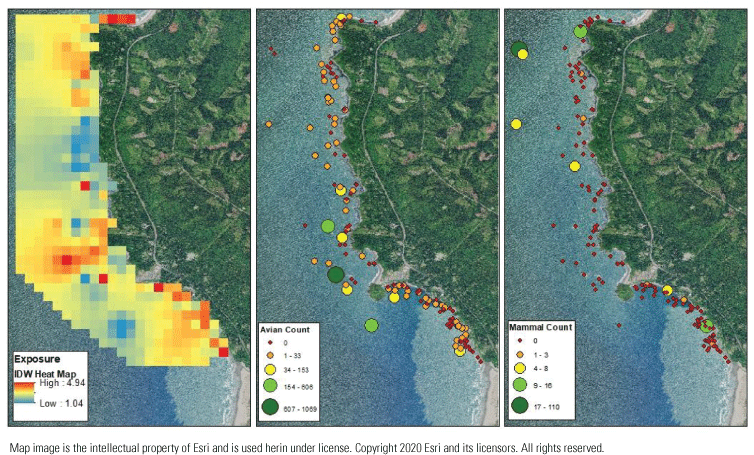Click the 1 - 3 mammal legend dot
This screenshot has width=754, height=455.
point(518,353)
